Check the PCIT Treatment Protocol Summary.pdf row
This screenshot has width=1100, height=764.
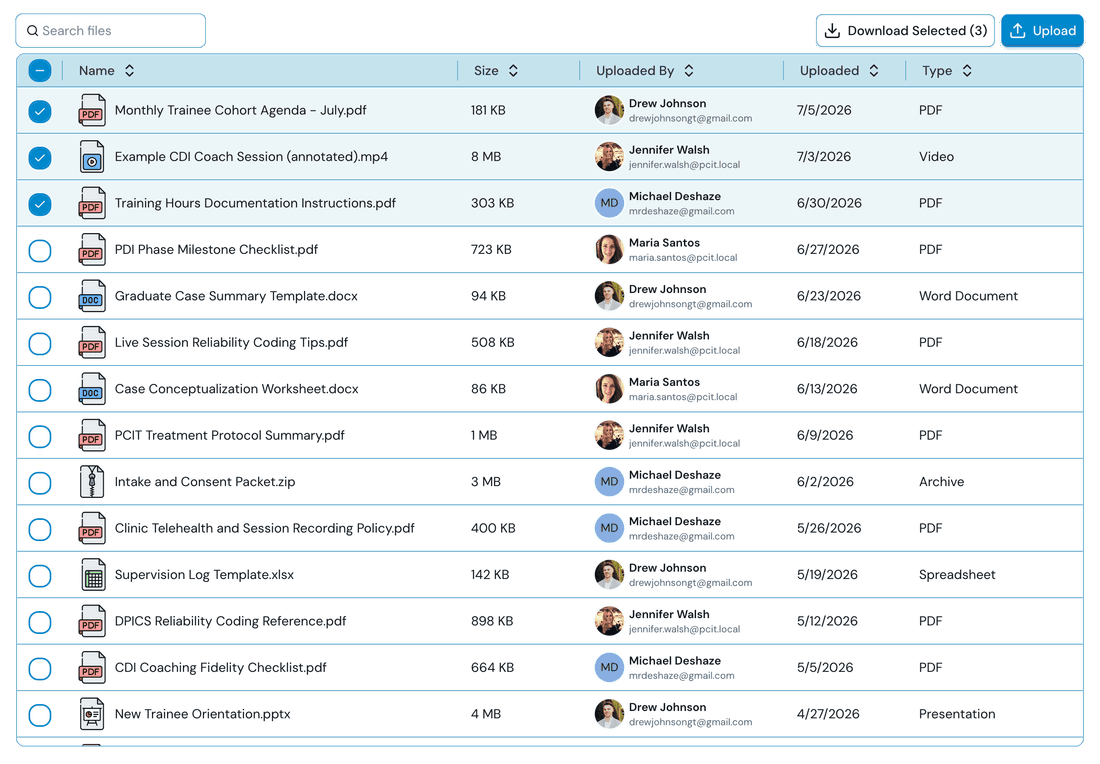coord(40,436)
